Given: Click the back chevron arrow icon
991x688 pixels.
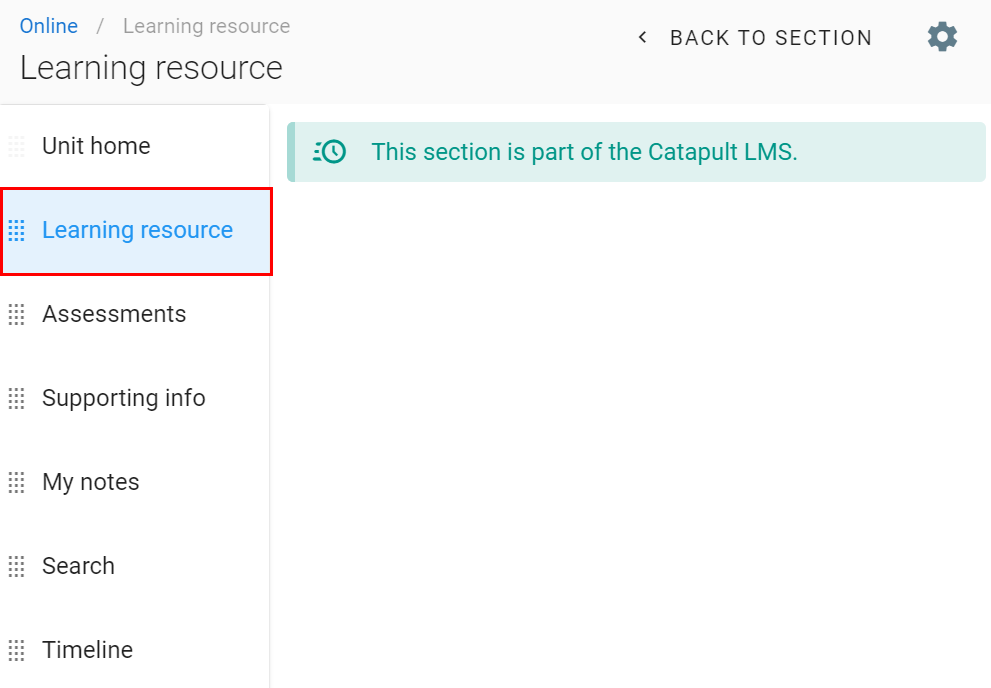Looking at the screenshot, I should point(642,37).
